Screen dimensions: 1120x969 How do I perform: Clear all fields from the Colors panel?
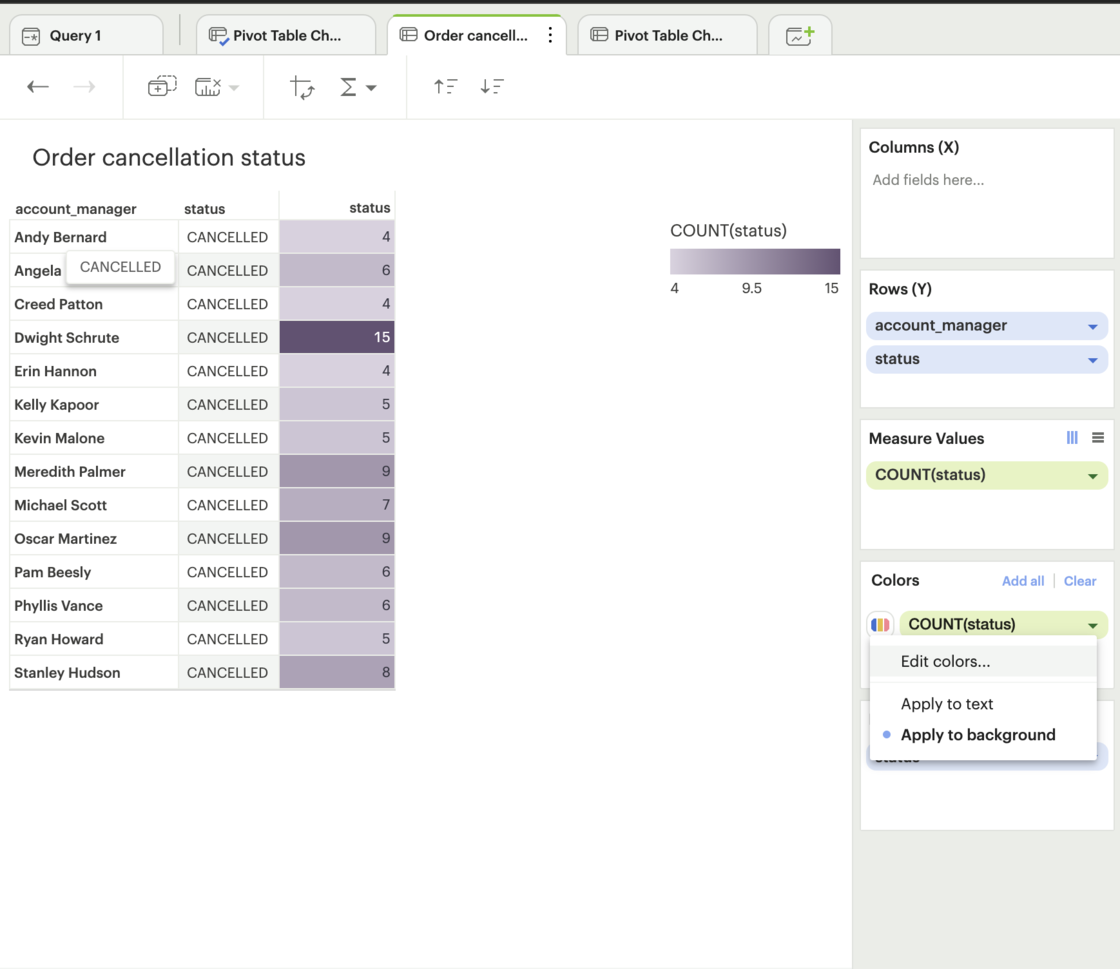(x=1080, y=581)
